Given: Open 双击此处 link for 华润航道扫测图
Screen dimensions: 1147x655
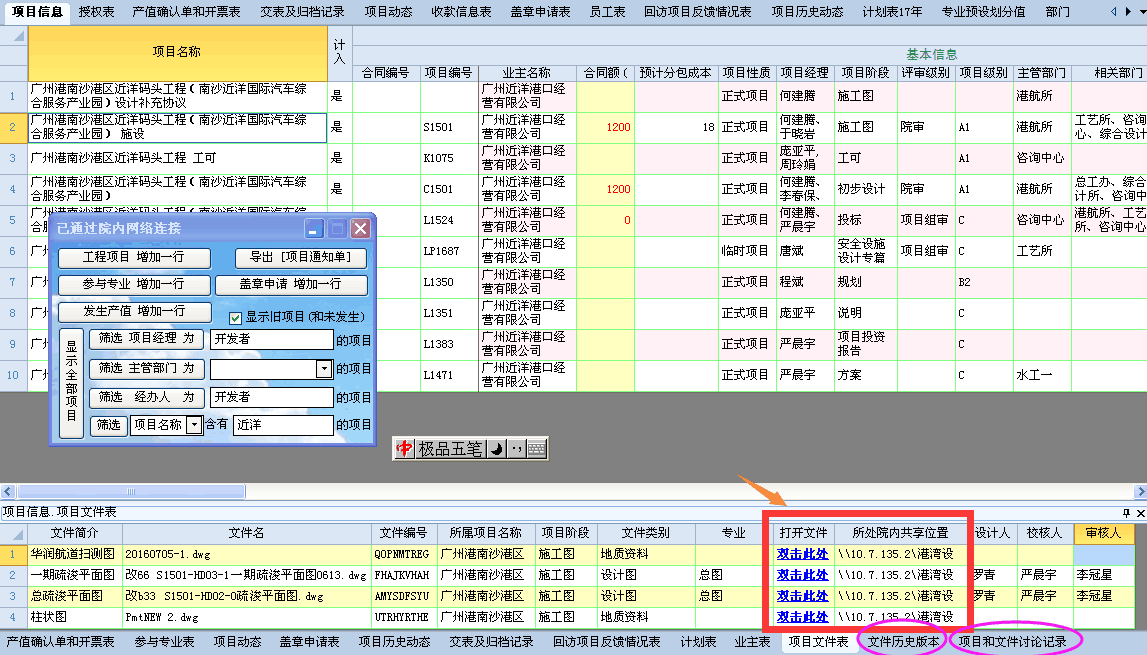Looking at the screenshot, I should pos(802,554).
